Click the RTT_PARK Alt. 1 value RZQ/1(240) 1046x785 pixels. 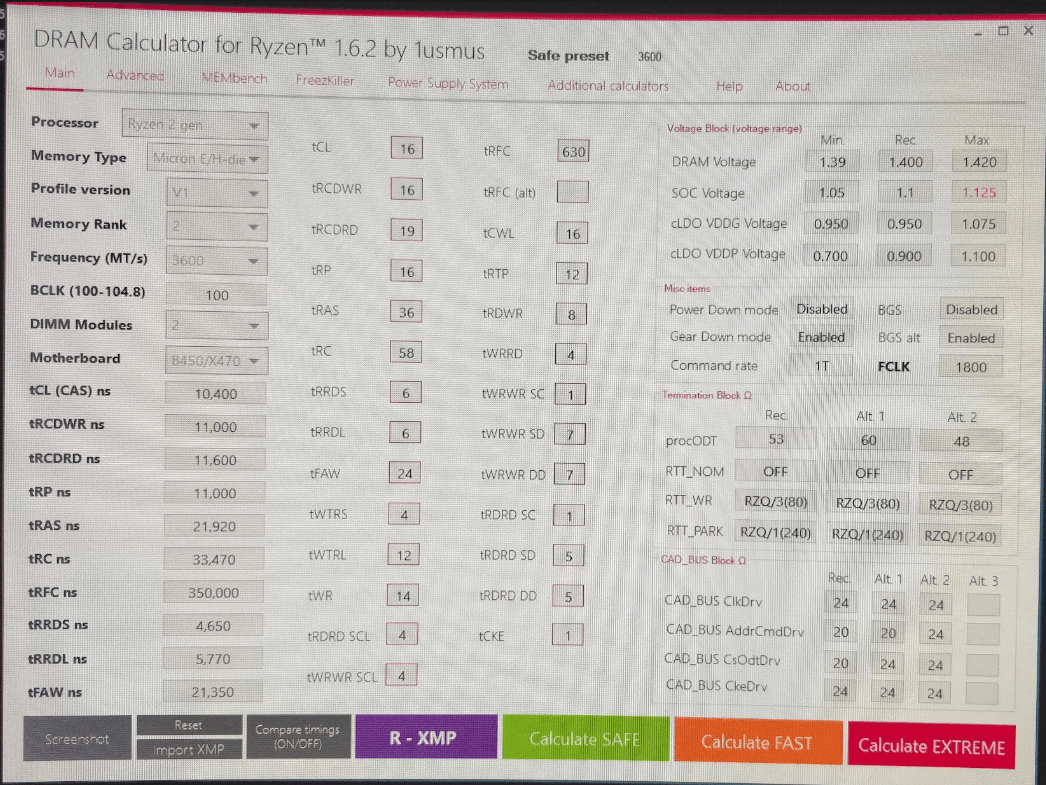click(x=867, y=534)
